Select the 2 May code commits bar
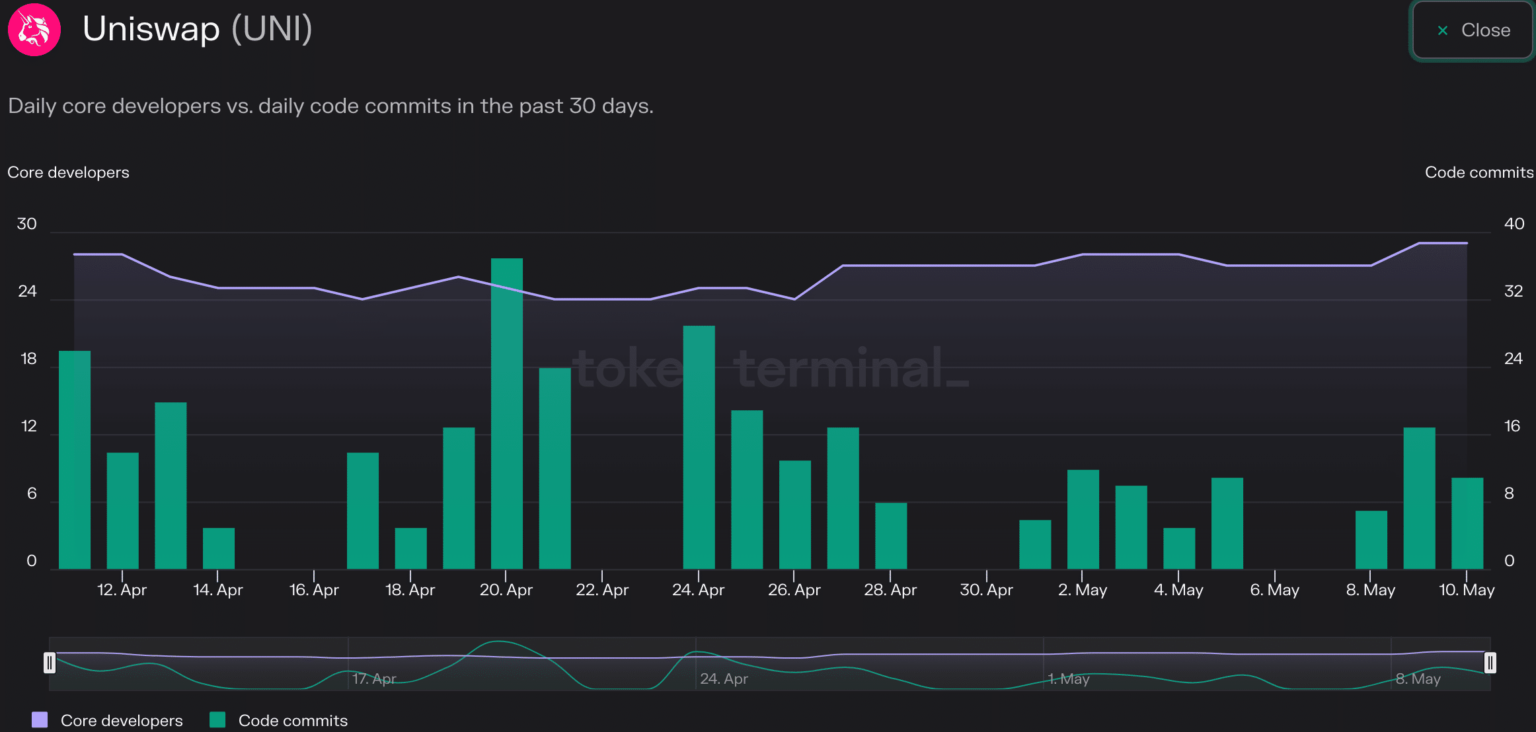 pos(1083,519)
